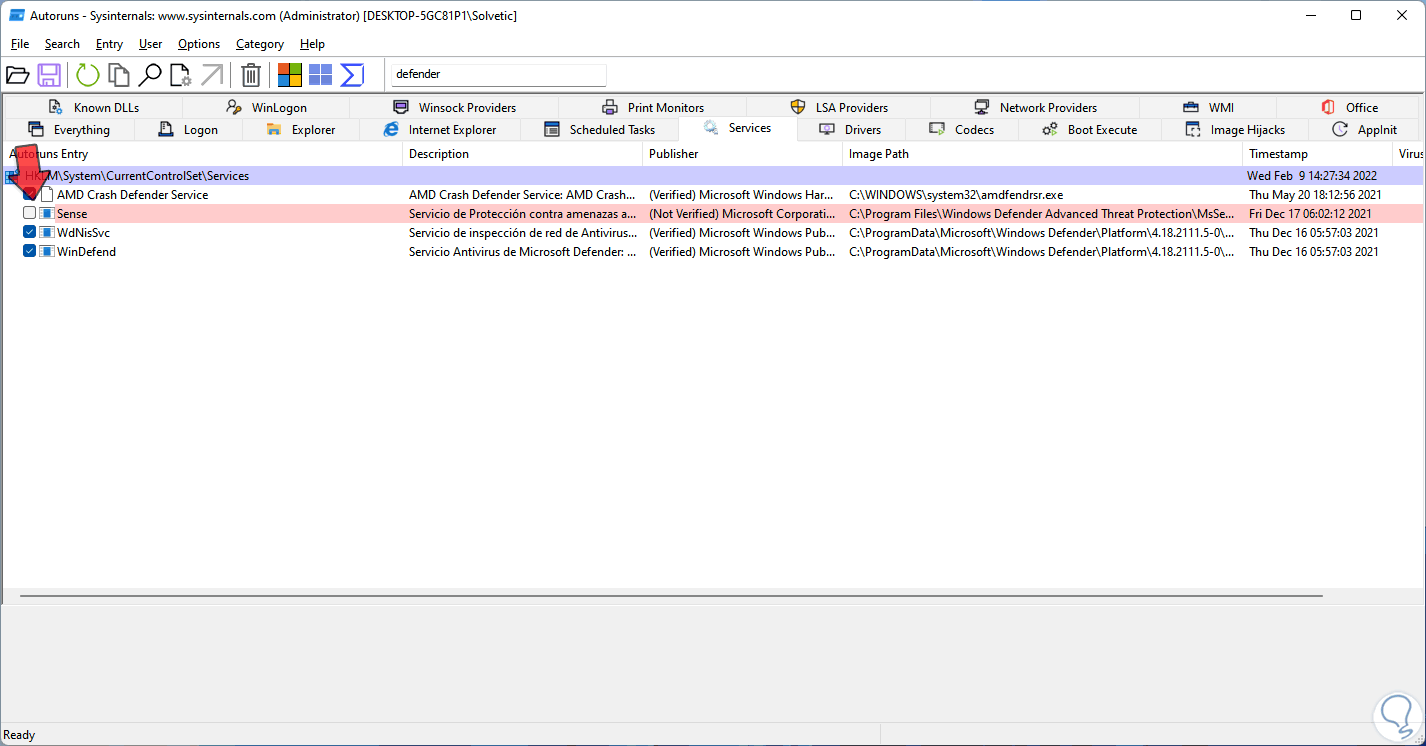Click the horizontal scrollbar below the list
This screenshot has width=1426, height=746.
click(x=671, y=596)
